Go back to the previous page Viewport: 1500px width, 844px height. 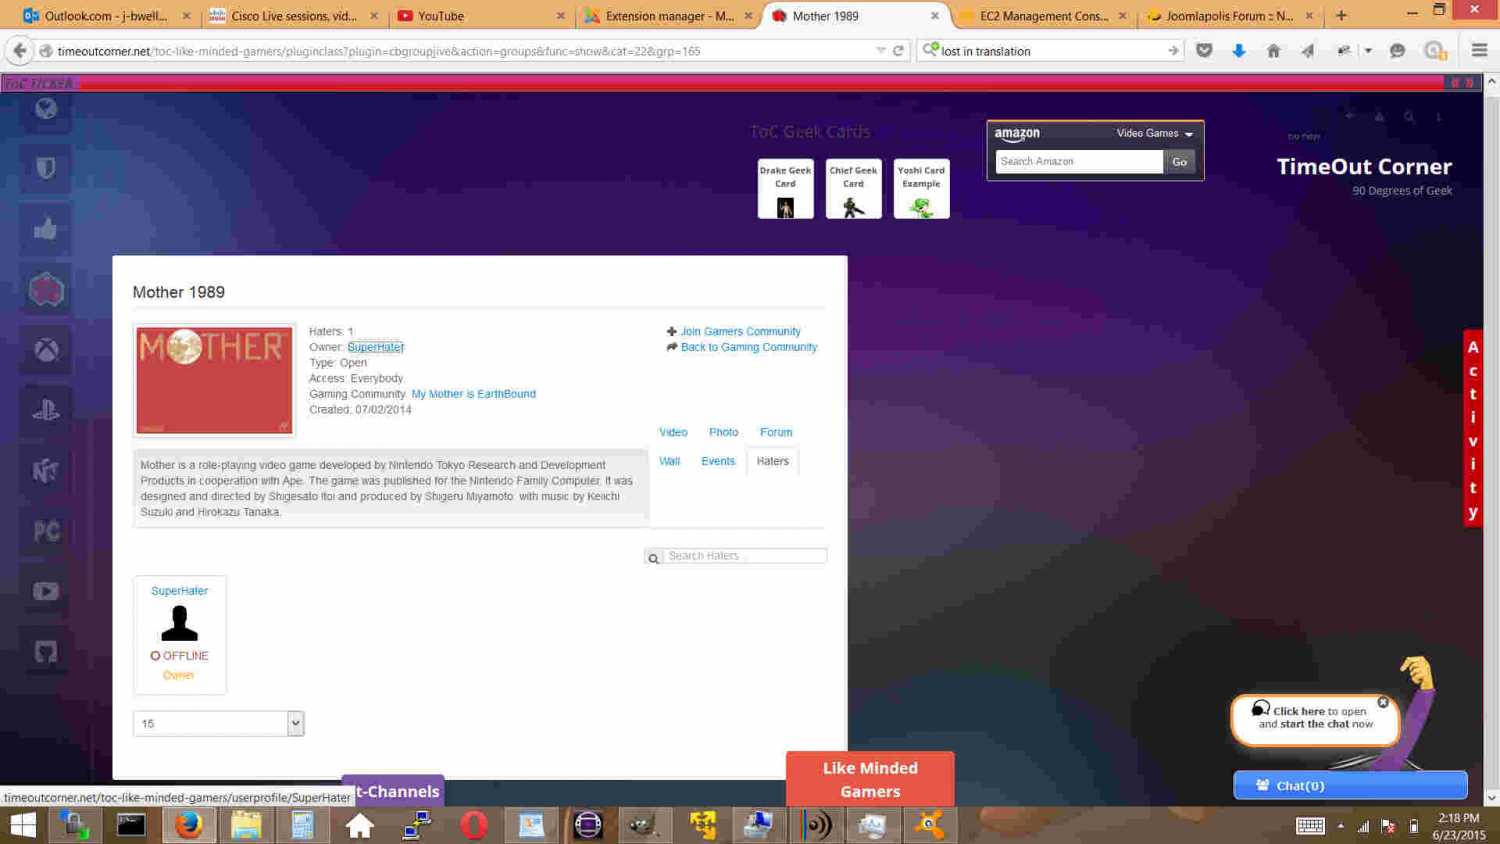point(19,50)
